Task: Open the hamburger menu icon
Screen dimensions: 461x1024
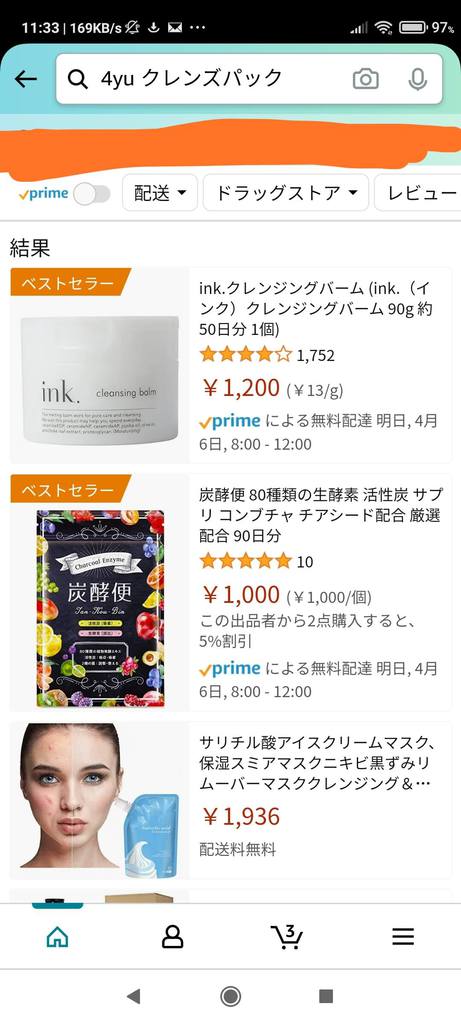Action: [x=403, y=937]
